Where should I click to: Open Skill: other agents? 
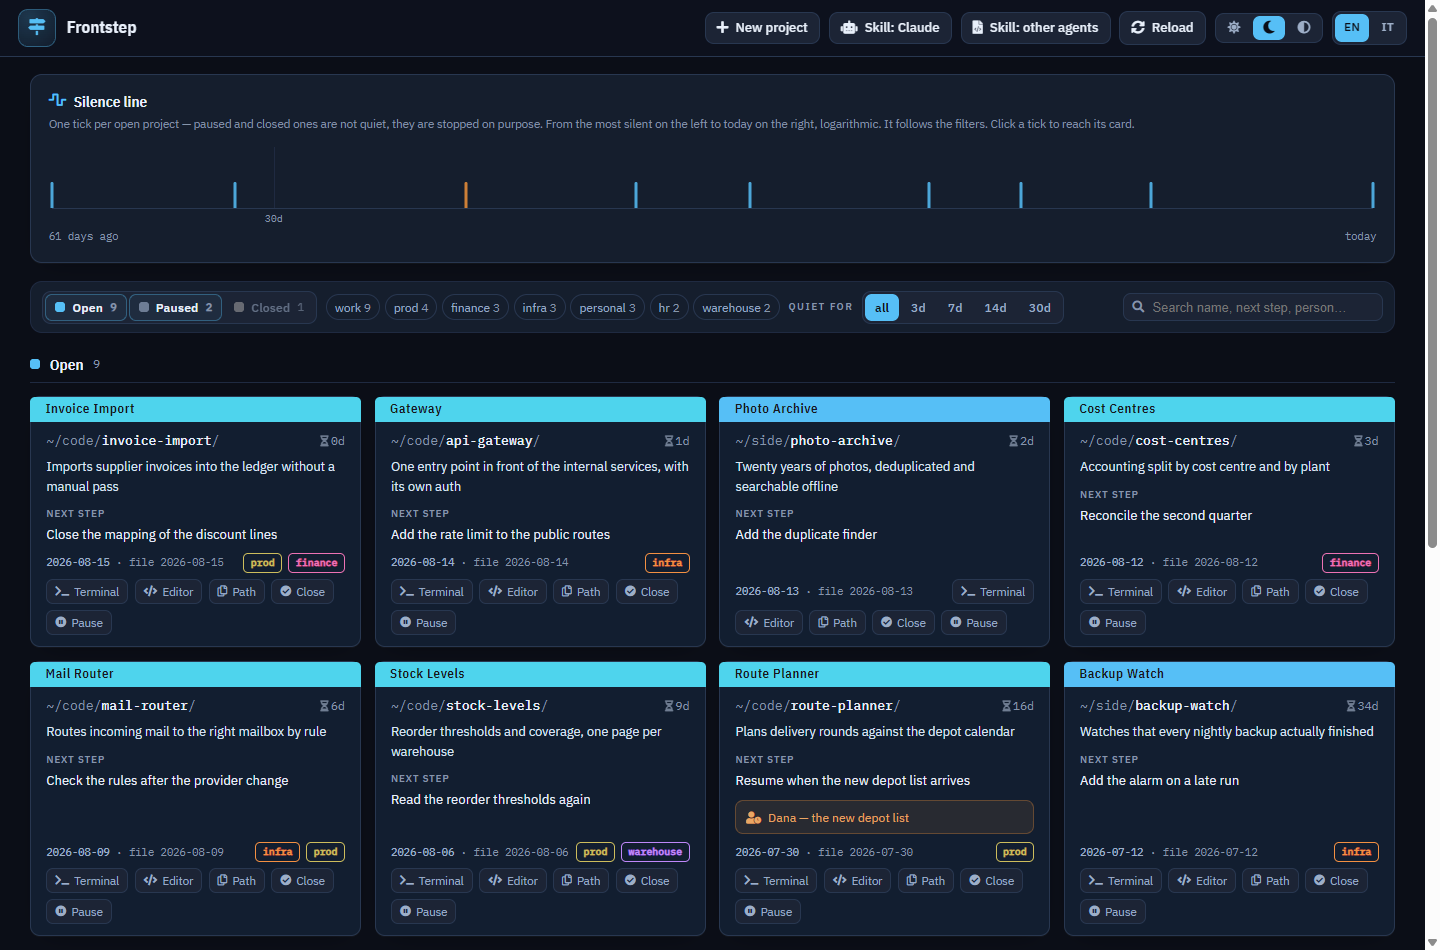click(x=1035, y=28)
